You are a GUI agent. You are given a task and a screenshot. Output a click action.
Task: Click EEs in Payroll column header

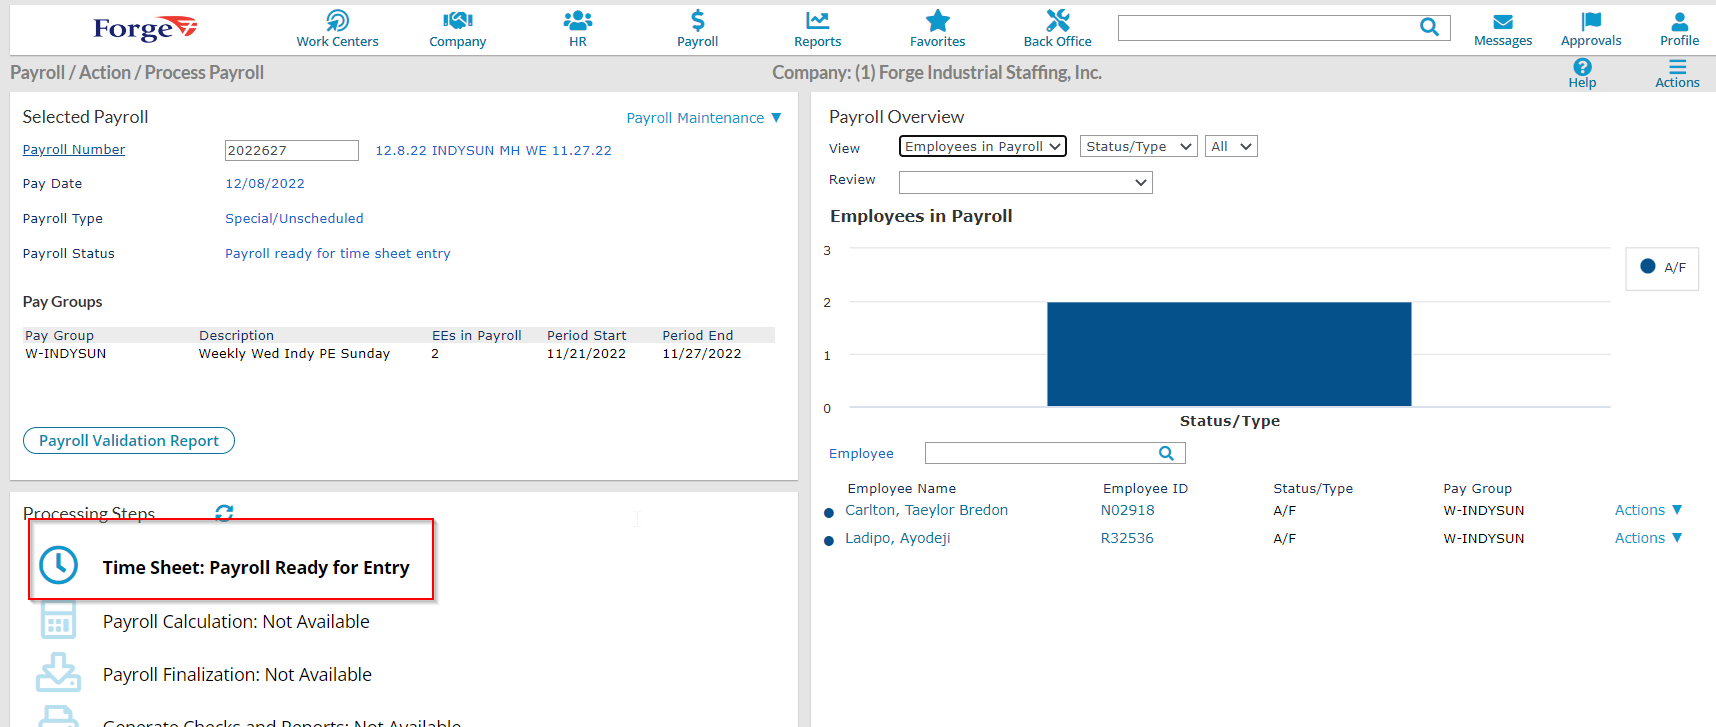click(x=477, y=335)
